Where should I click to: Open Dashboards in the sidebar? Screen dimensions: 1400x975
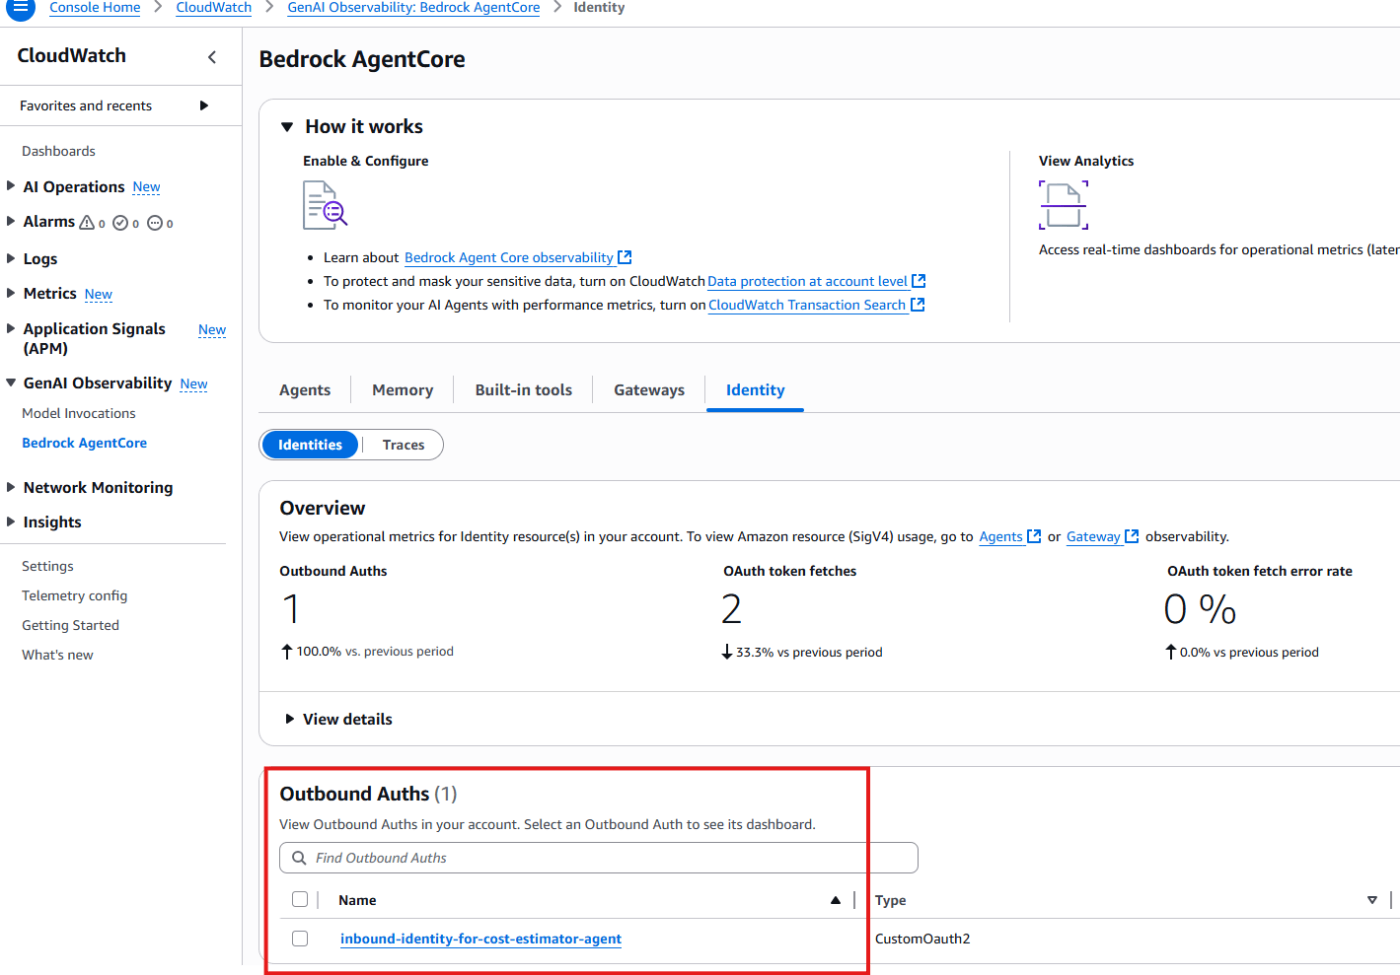[x=59, y=151]
